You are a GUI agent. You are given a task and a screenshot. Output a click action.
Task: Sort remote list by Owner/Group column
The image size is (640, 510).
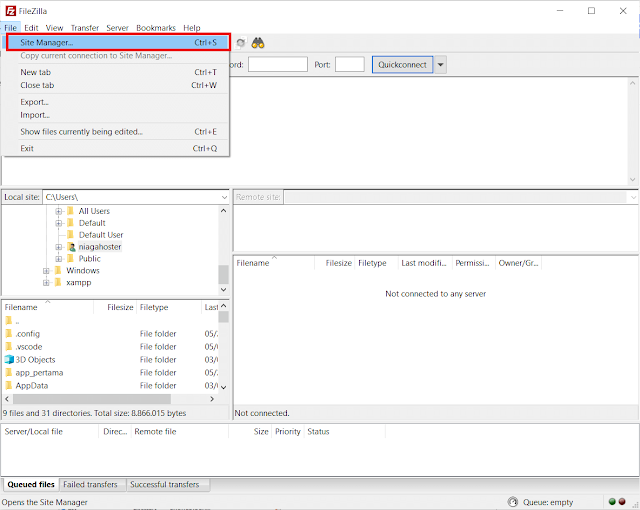click(518, 263)
